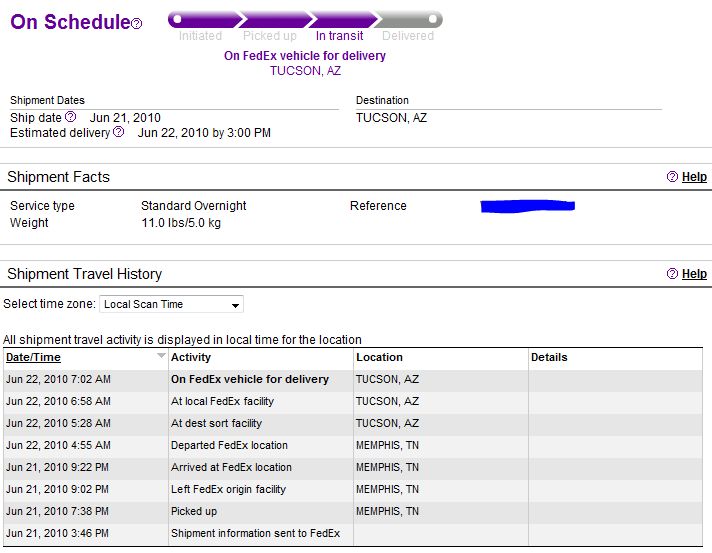Click the Estimated delivery question mark icon
Viewport: 712px width, 553px height.
118,132
